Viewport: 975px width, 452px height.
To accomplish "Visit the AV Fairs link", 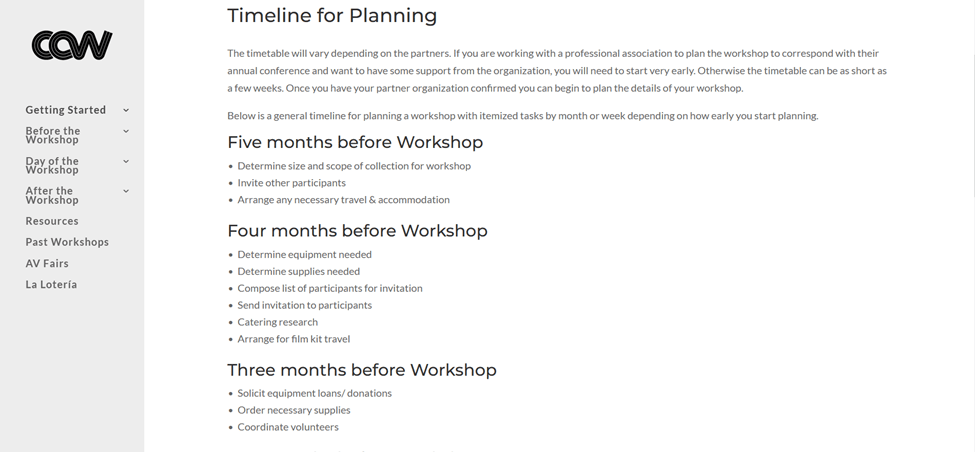I will point(47,263).
